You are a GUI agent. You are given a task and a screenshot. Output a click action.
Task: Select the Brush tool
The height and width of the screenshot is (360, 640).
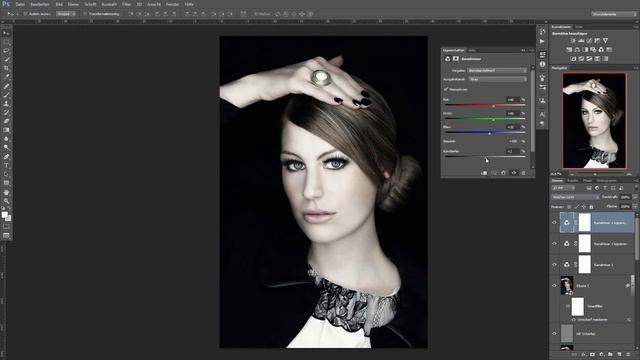pyautogui.click(x=6, y=95)
